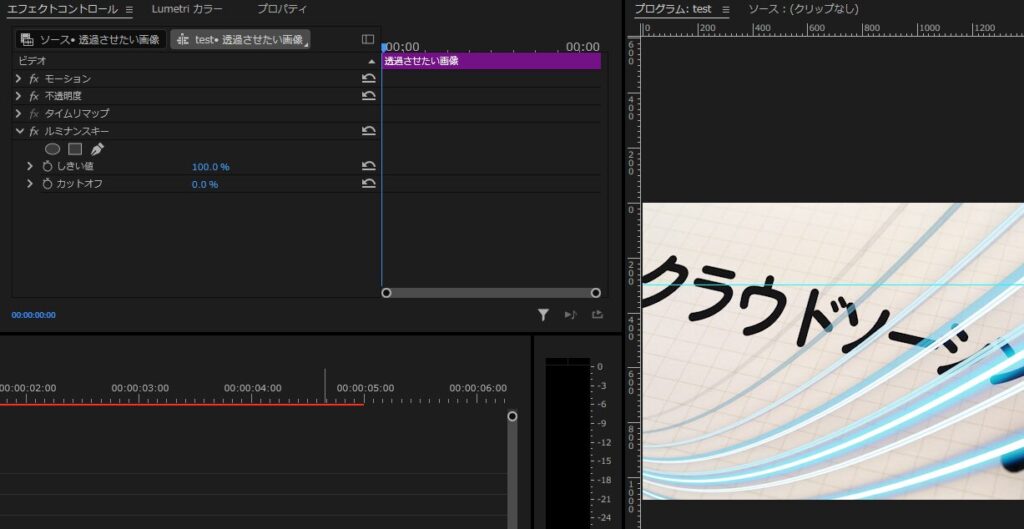
Task: Open the エフェクトコントロール panel menu icon
Action: [129, 9]
